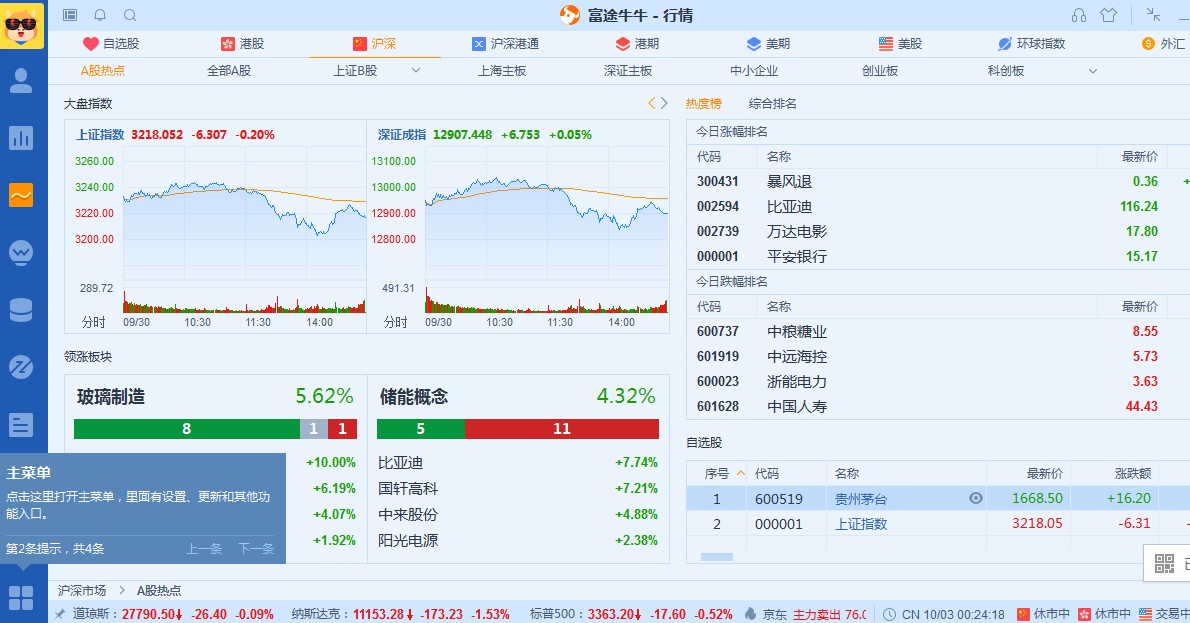Image resolution: width=1190 pixels, height=623 pixels.
Task: Toggle compact window mode arrows icon
Action: [x=1154, y=14]
